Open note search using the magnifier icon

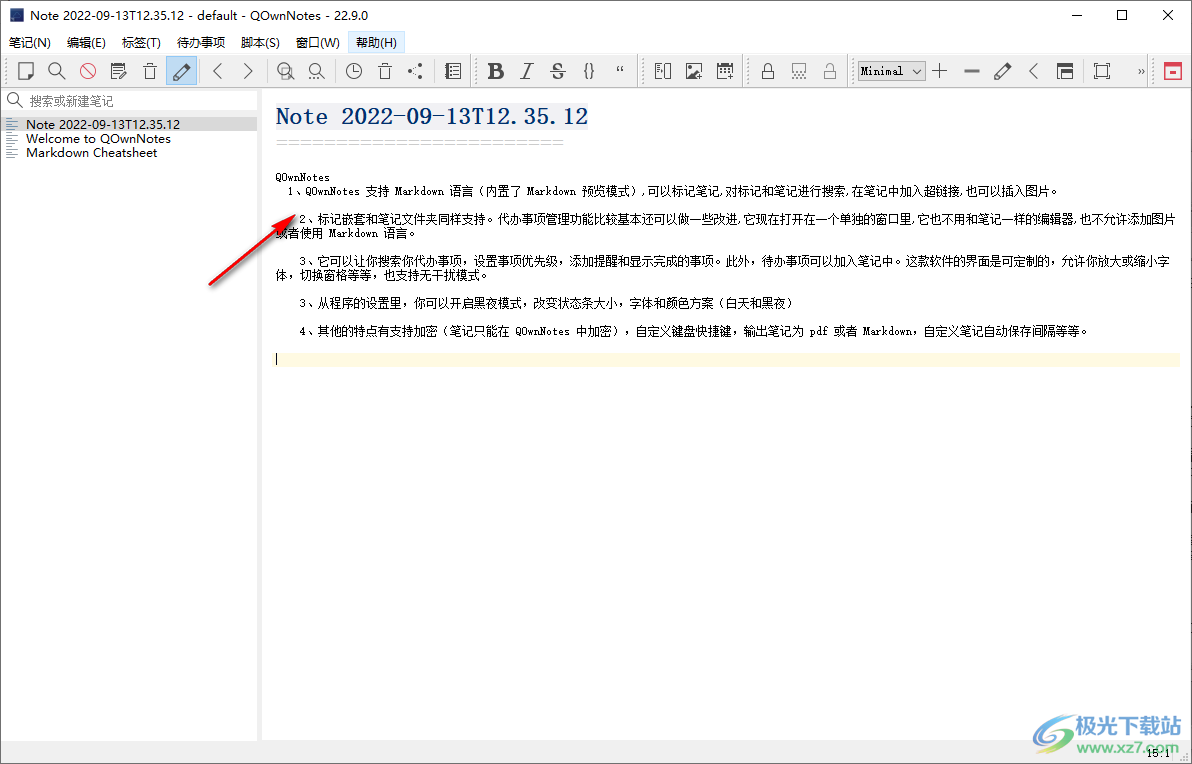(57, 71)
